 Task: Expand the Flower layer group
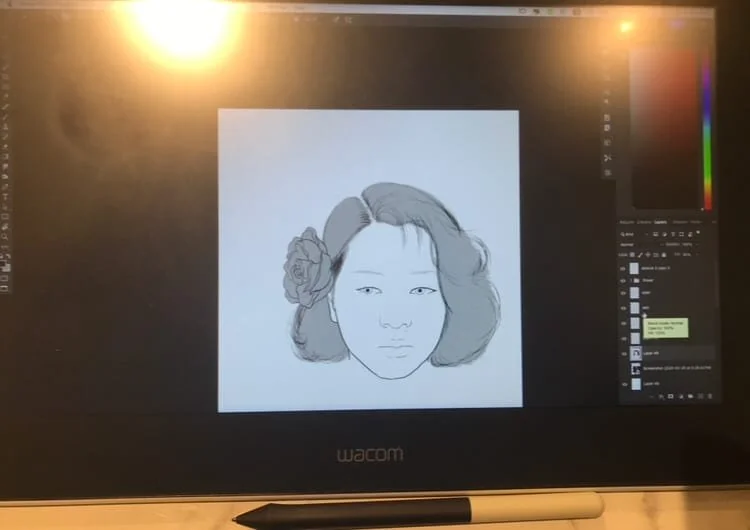tap(631, 280)
